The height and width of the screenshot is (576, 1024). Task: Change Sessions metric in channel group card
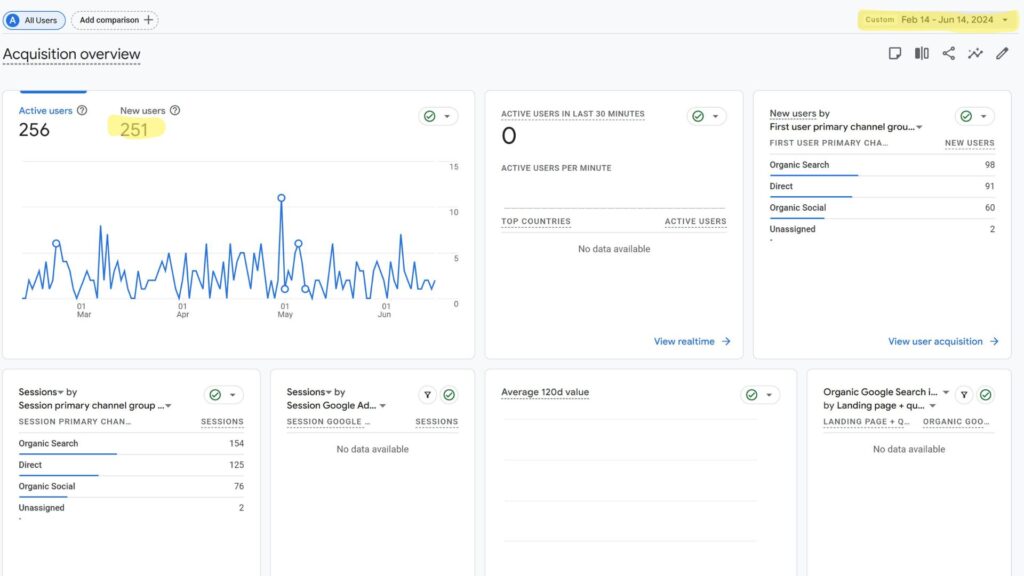pos(41,392)
